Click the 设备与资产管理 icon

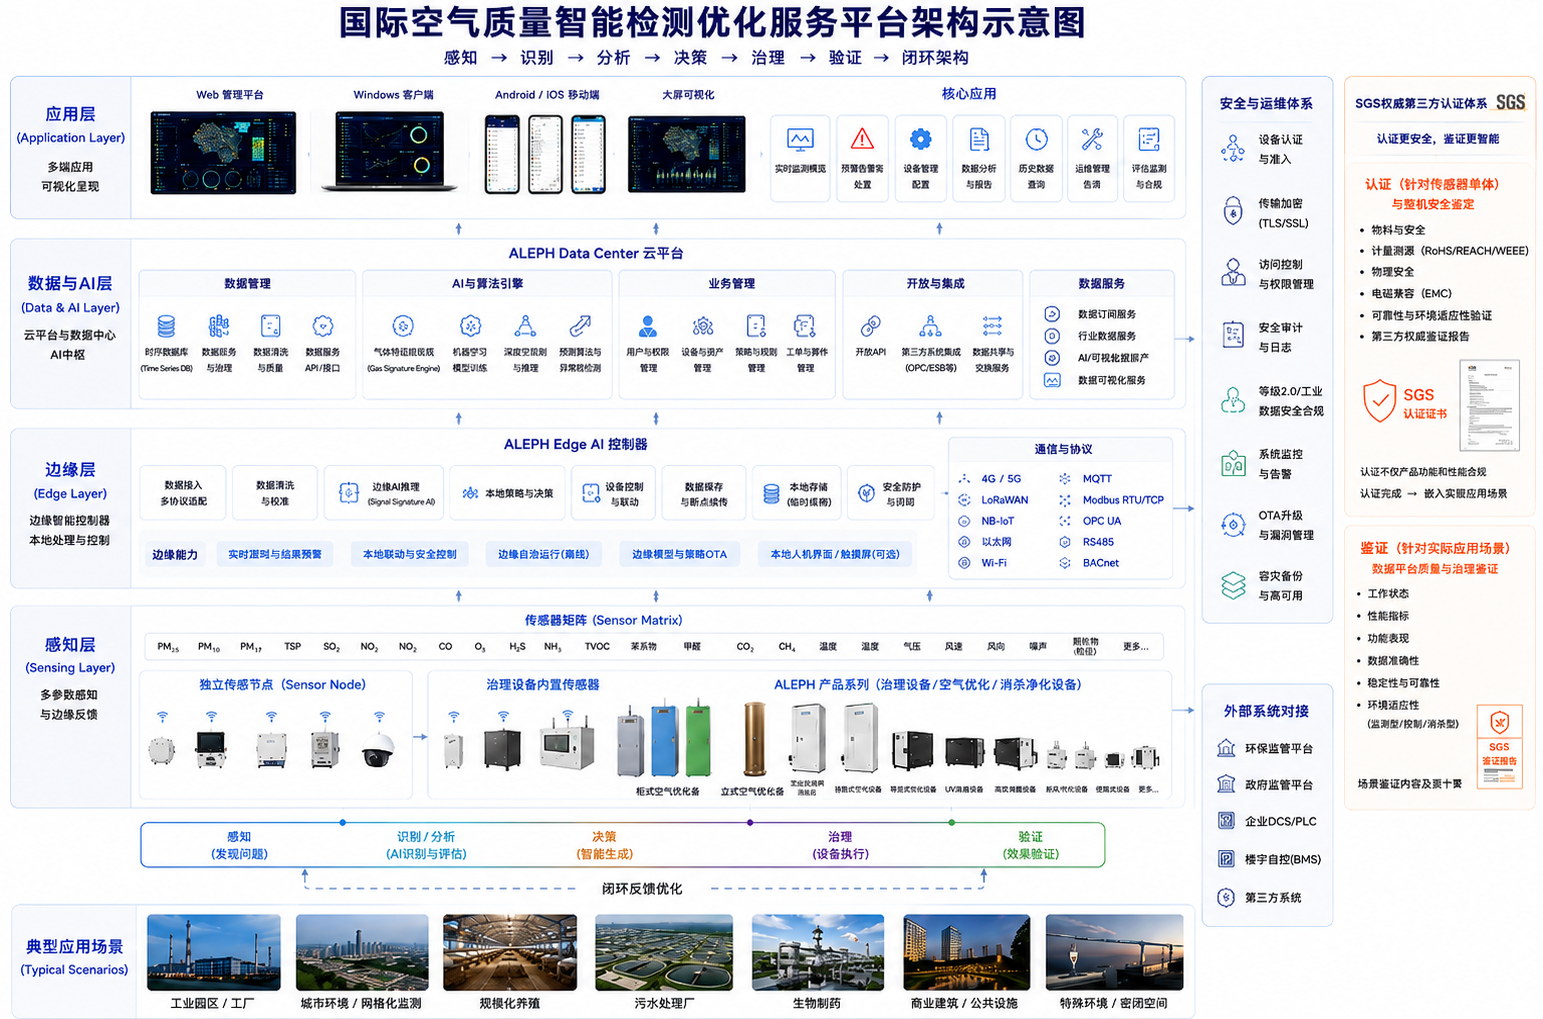point(703,326)
